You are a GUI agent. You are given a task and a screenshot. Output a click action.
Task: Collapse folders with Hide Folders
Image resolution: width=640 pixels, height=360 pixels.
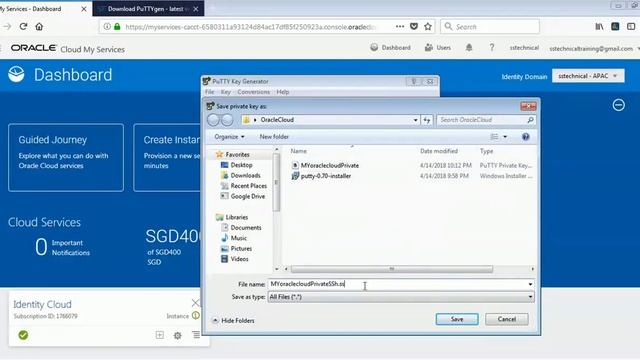(233, 321)
